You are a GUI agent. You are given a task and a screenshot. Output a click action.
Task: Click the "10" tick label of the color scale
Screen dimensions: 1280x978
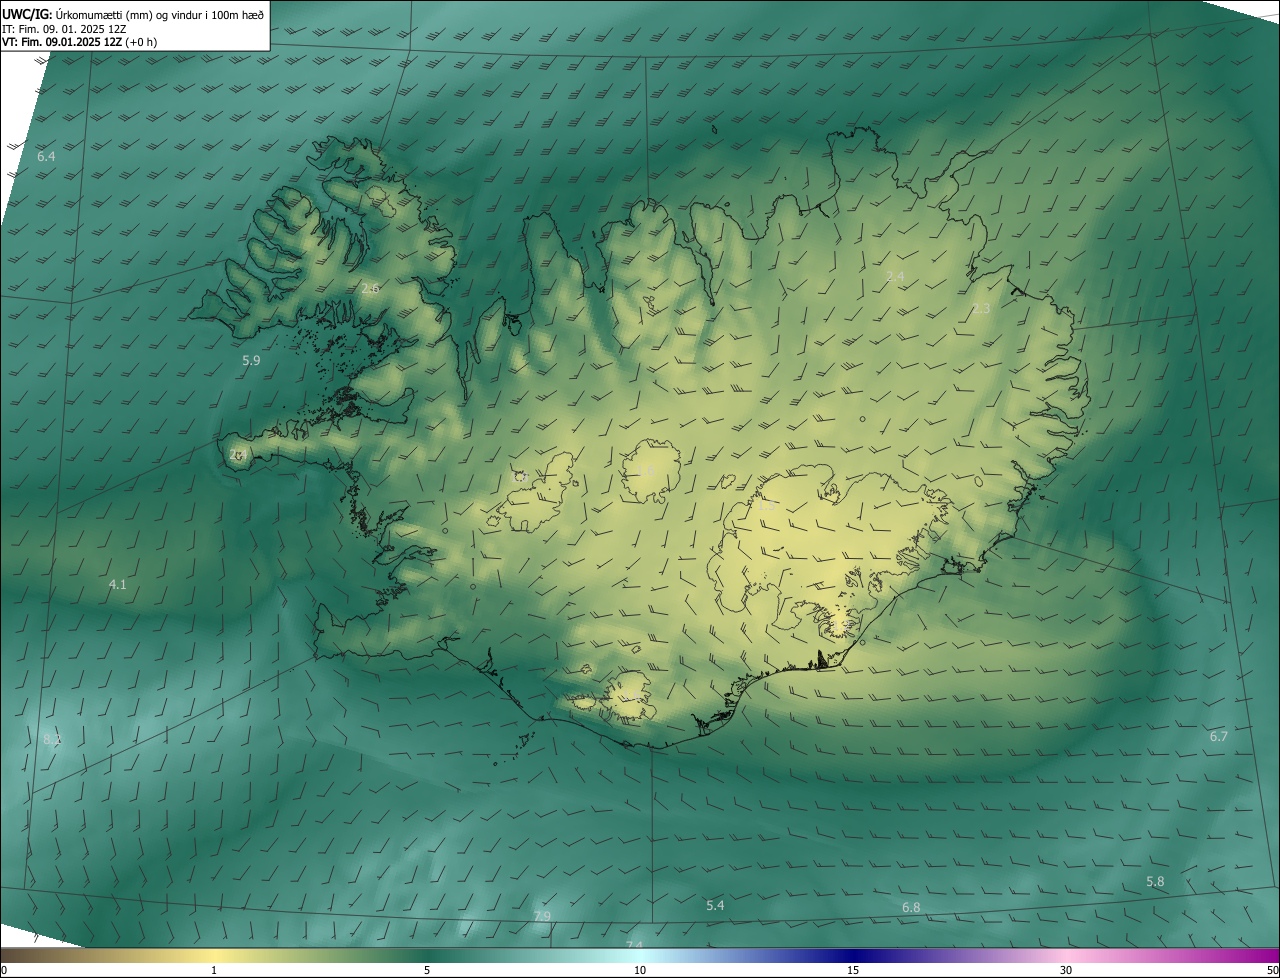(x=640, y=970)
